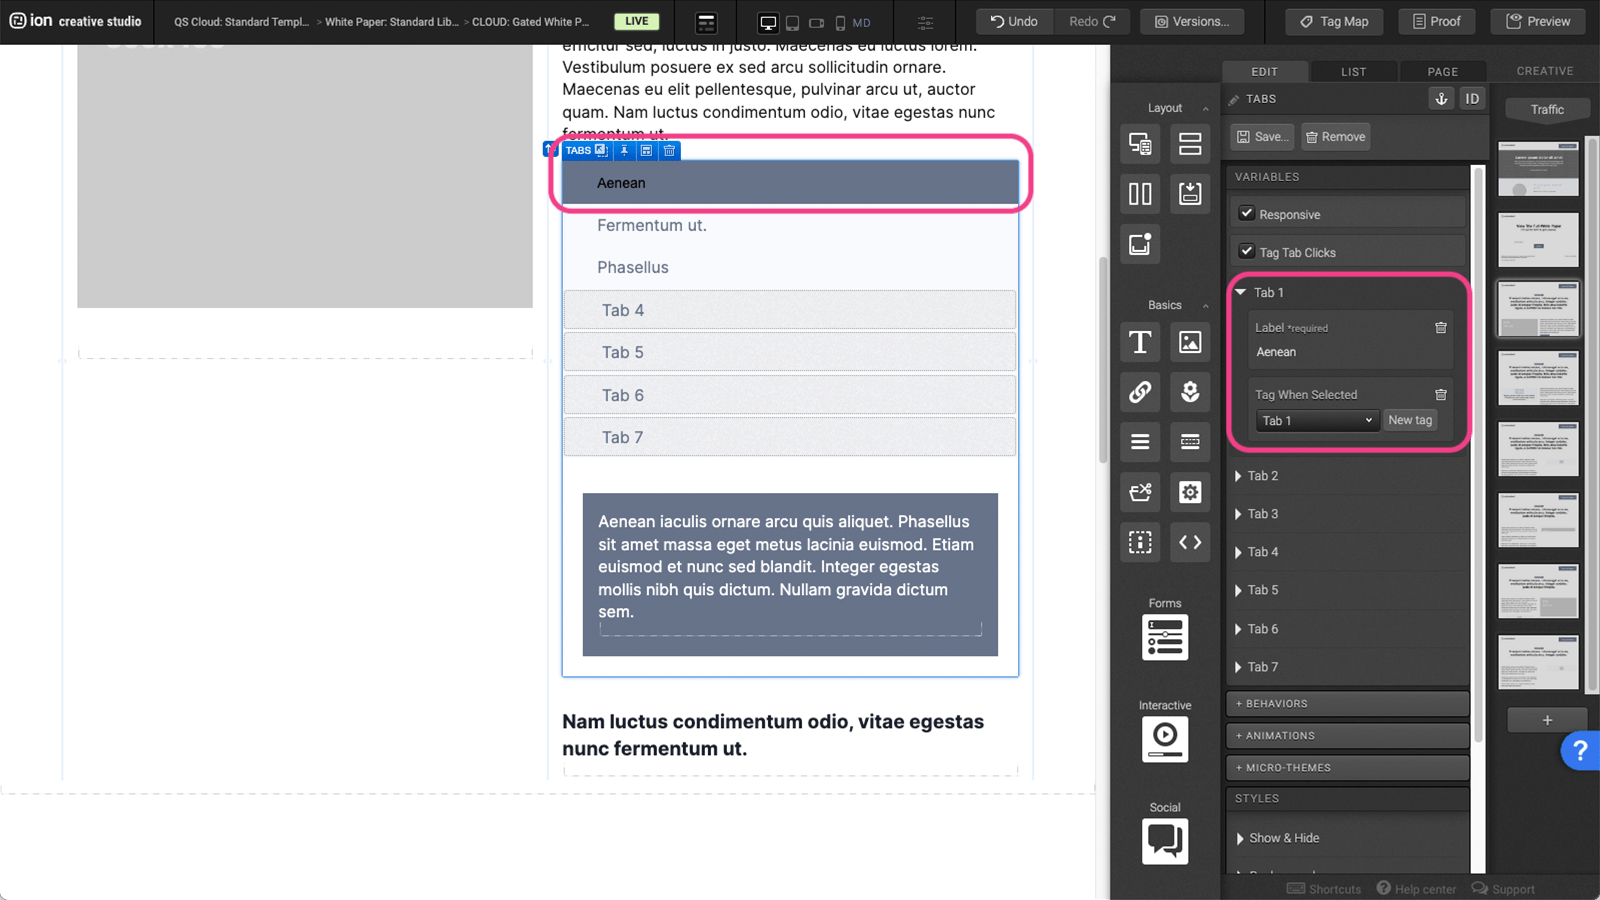Switch to the LIST tab

[1353, 72]
